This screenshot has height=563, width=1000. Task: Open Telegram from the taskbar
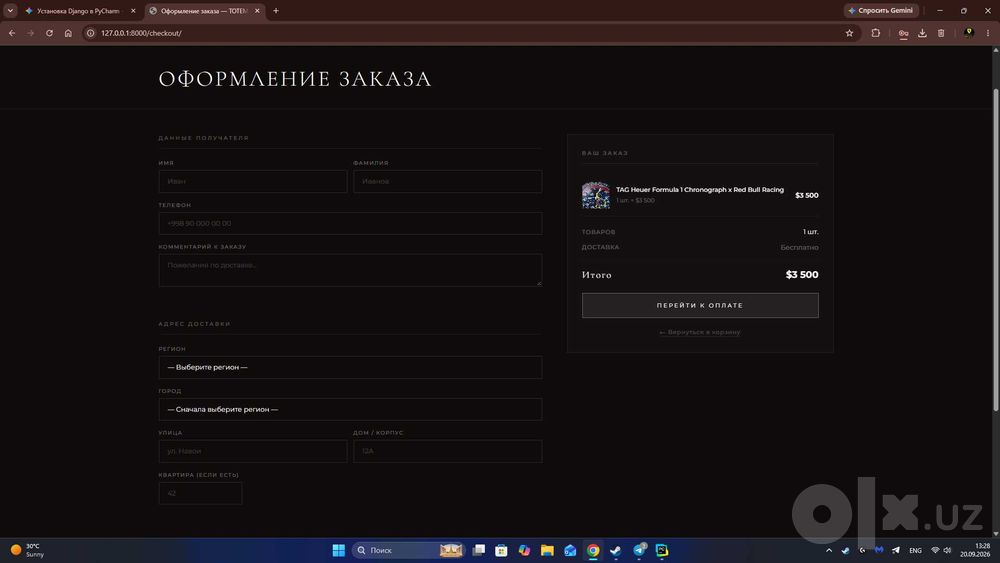click(639, 550)
